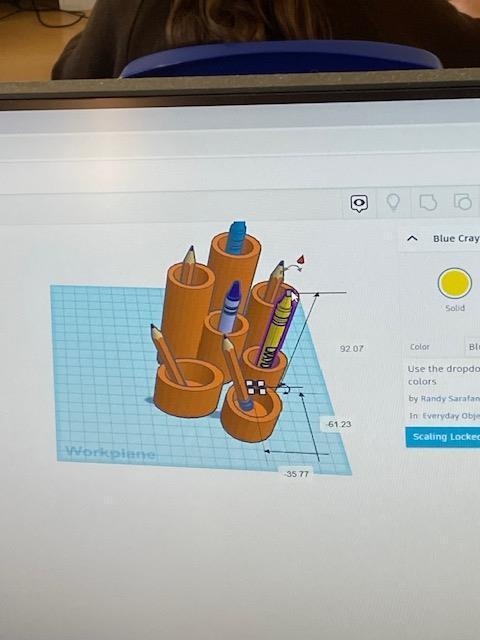Click the rotation handle beside the crayon base
480x640 pixels.
coord(284,388)
